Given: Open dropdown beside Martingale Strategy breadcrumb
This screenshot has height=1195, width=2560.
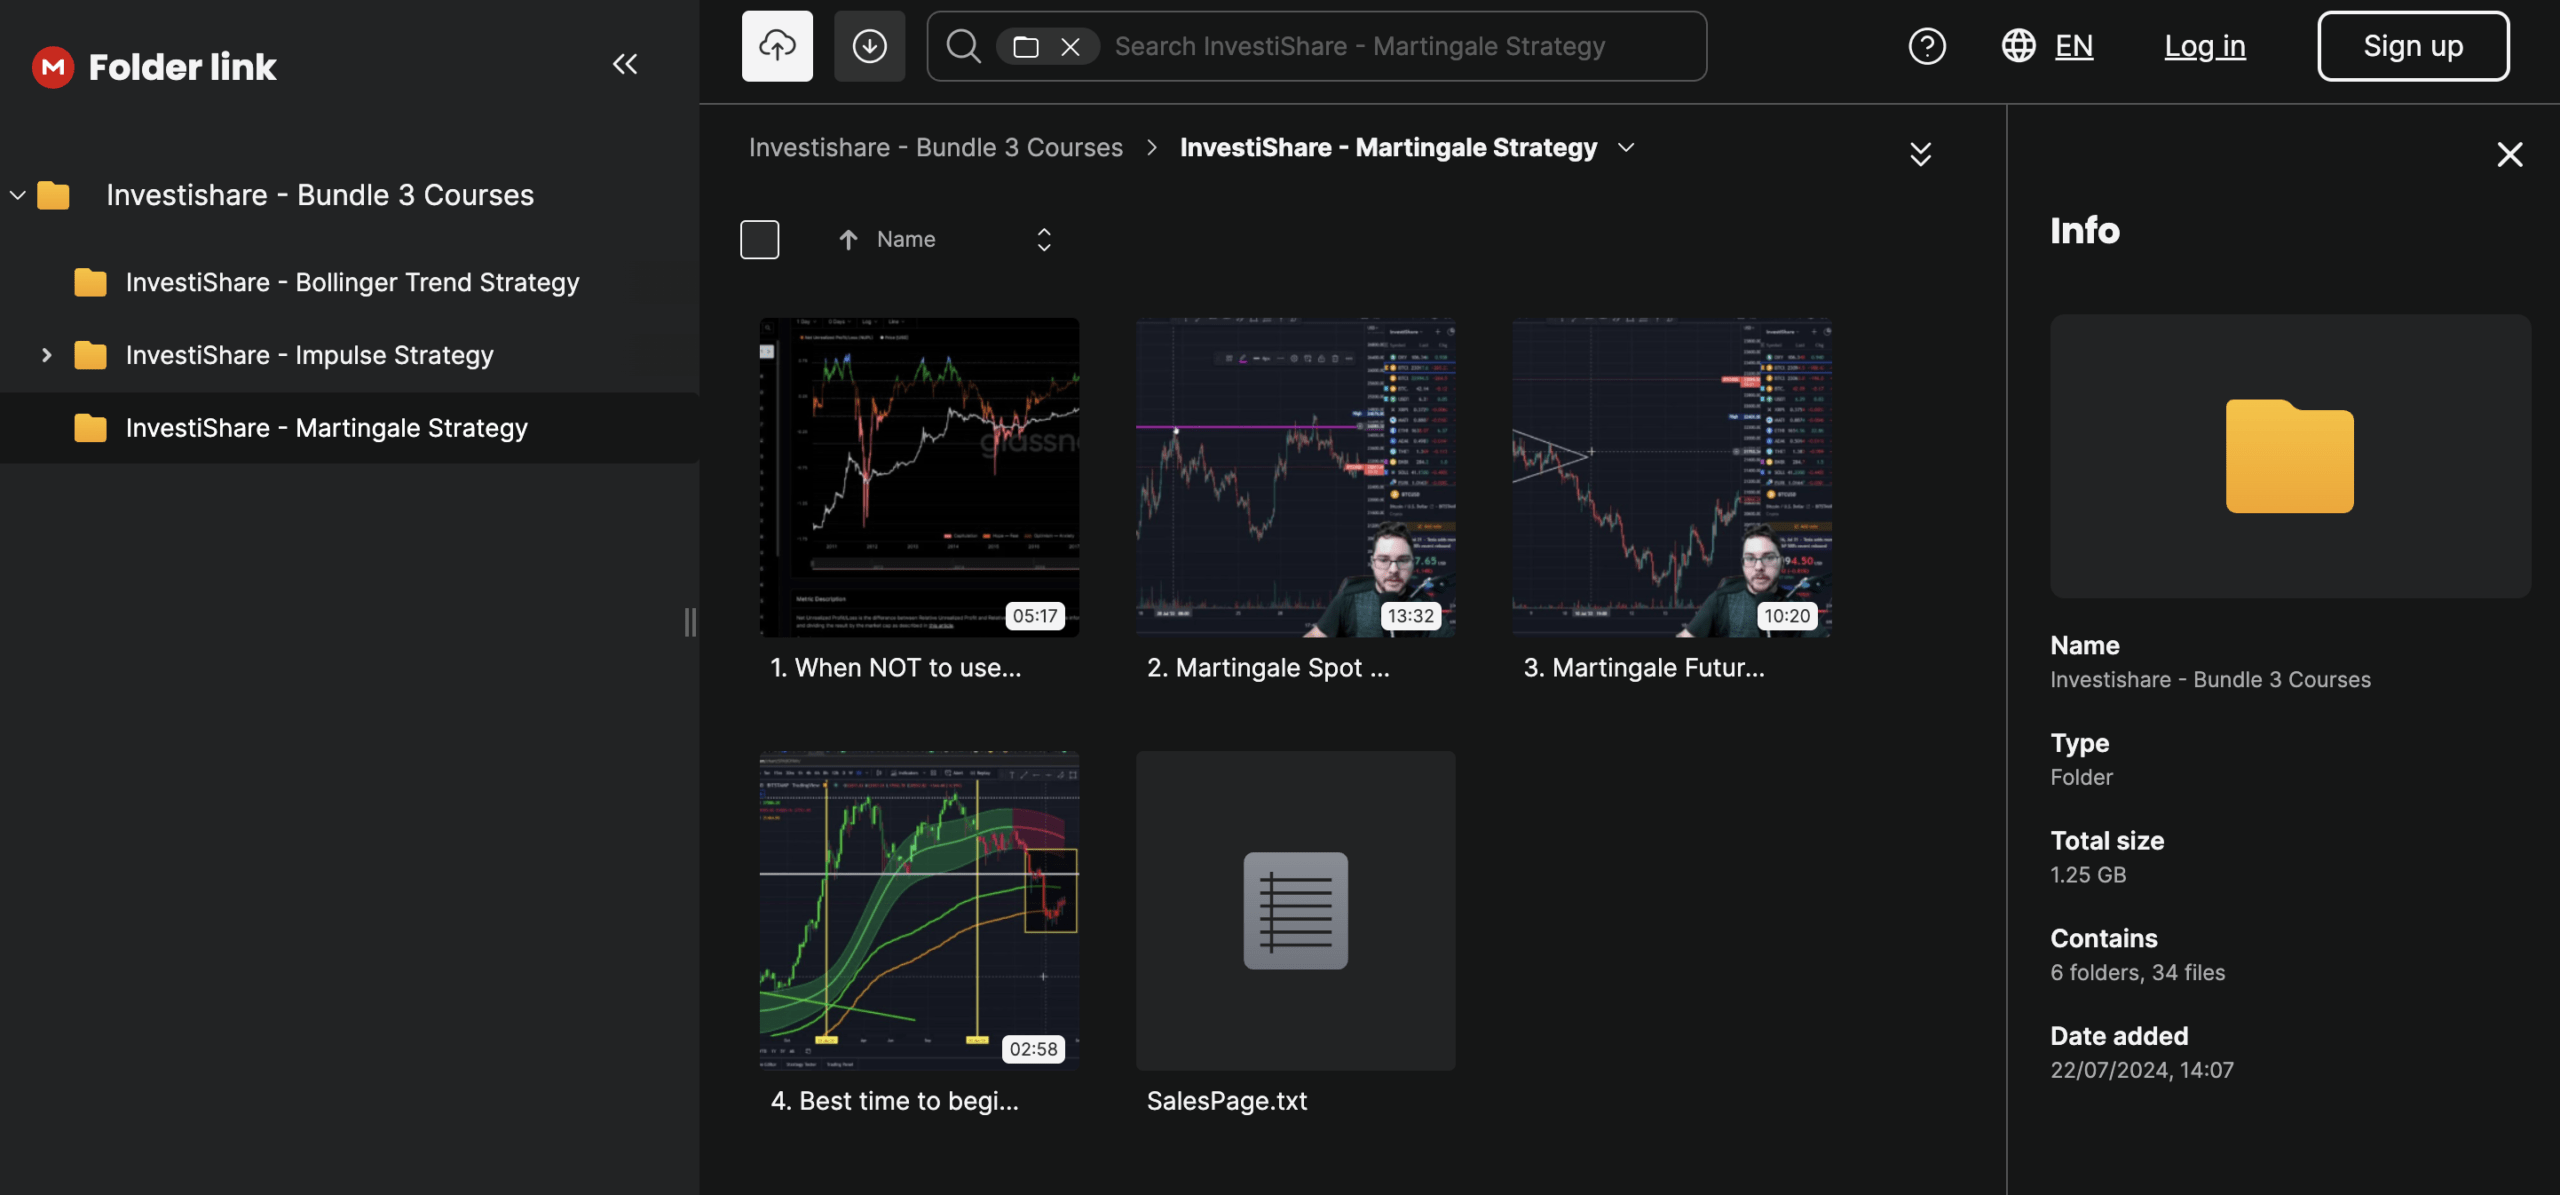Looking at the screenshot, I should click(x=1627, y=148).
